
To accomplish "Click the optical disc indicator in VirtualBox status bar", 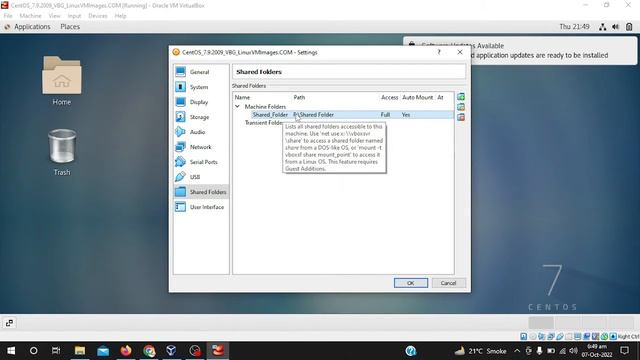I will point(533,336).
